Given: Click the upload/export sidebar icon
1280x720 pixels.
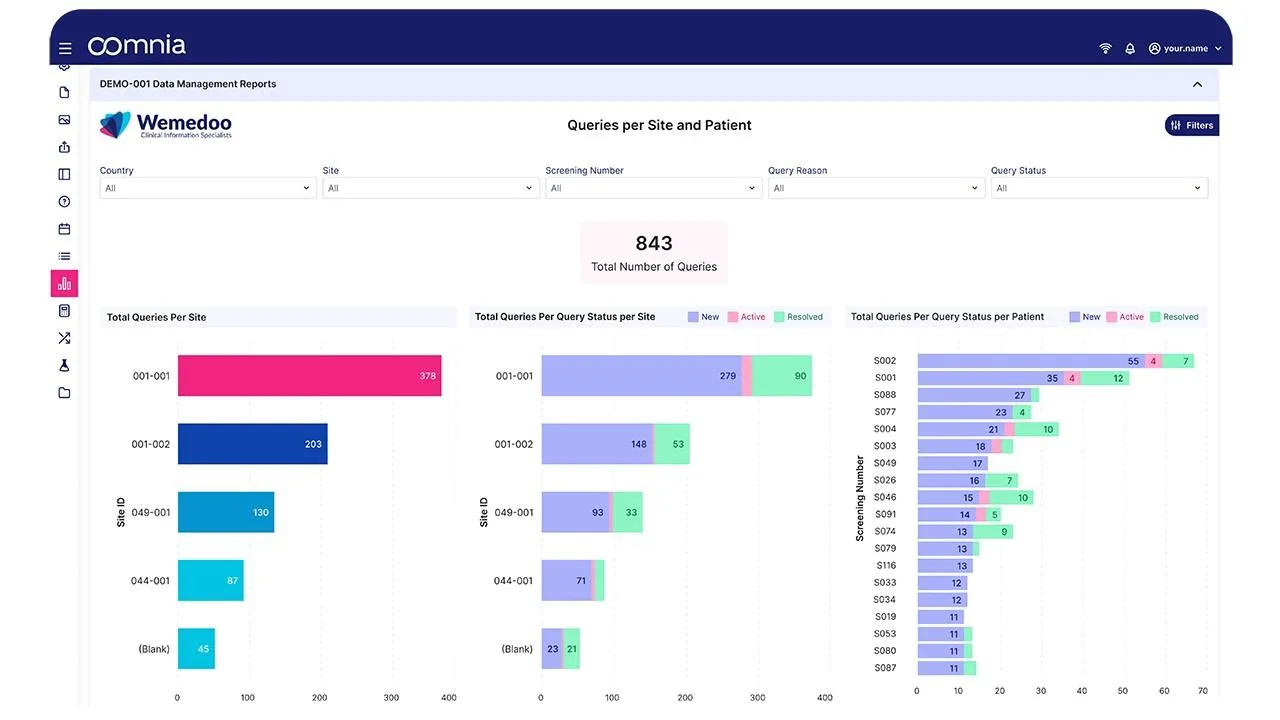Looking at the screenshot, I should (64, 147).
